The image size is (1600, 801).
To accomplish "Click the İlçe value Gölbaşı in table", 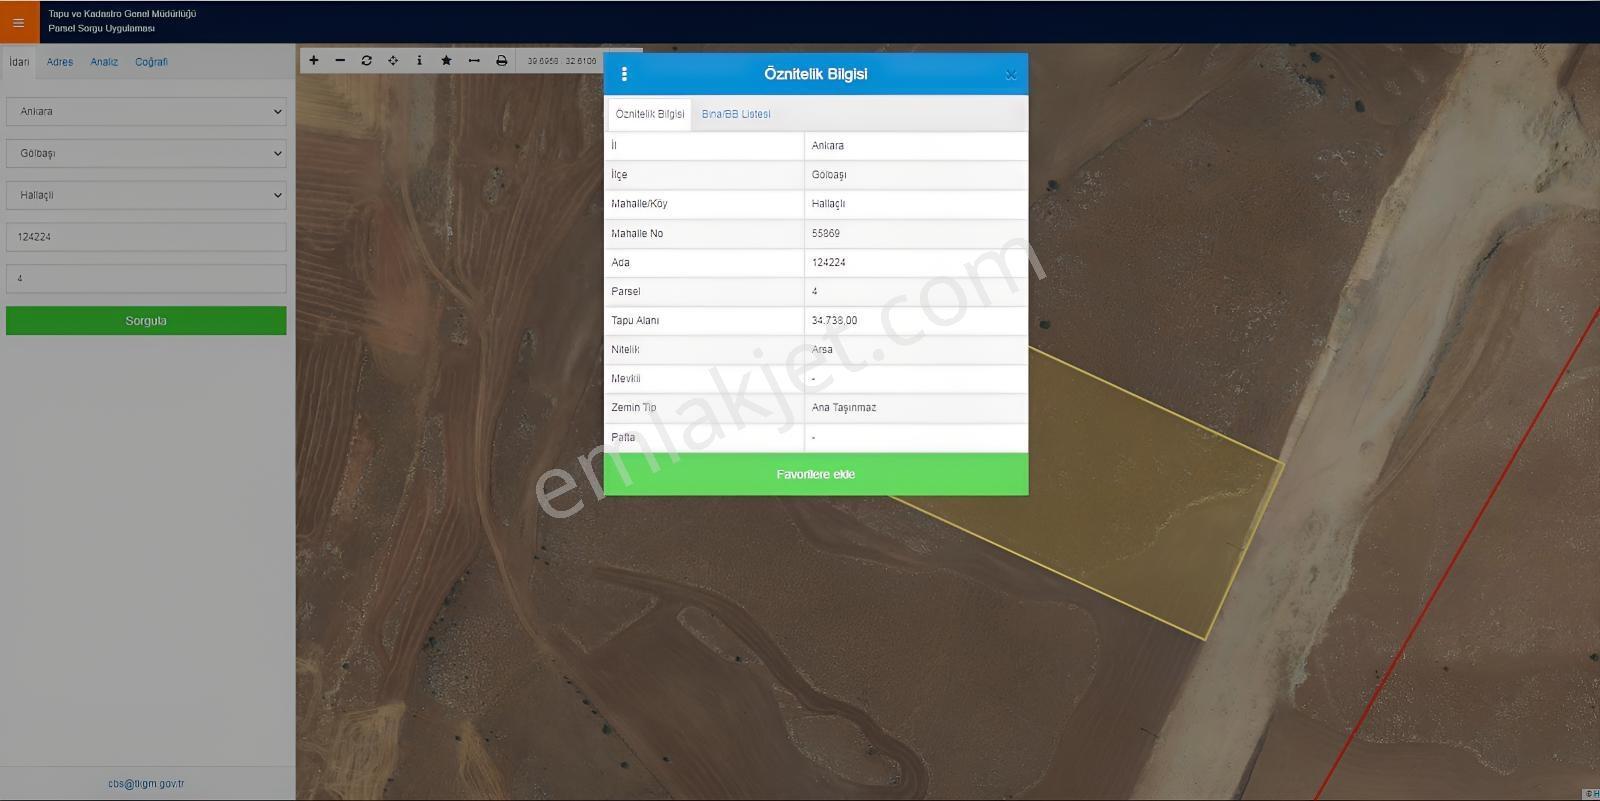I will coord(829,175).
